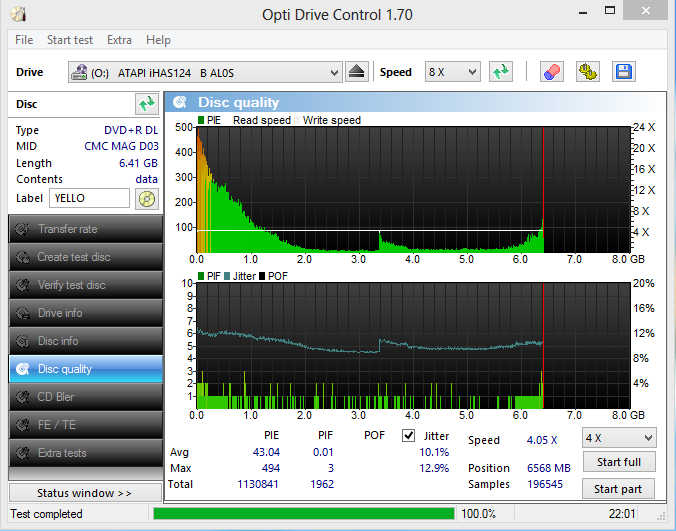This screenshot has height=531, width=676.
Task: Click the PIE total 1130841
Action: 258,484
